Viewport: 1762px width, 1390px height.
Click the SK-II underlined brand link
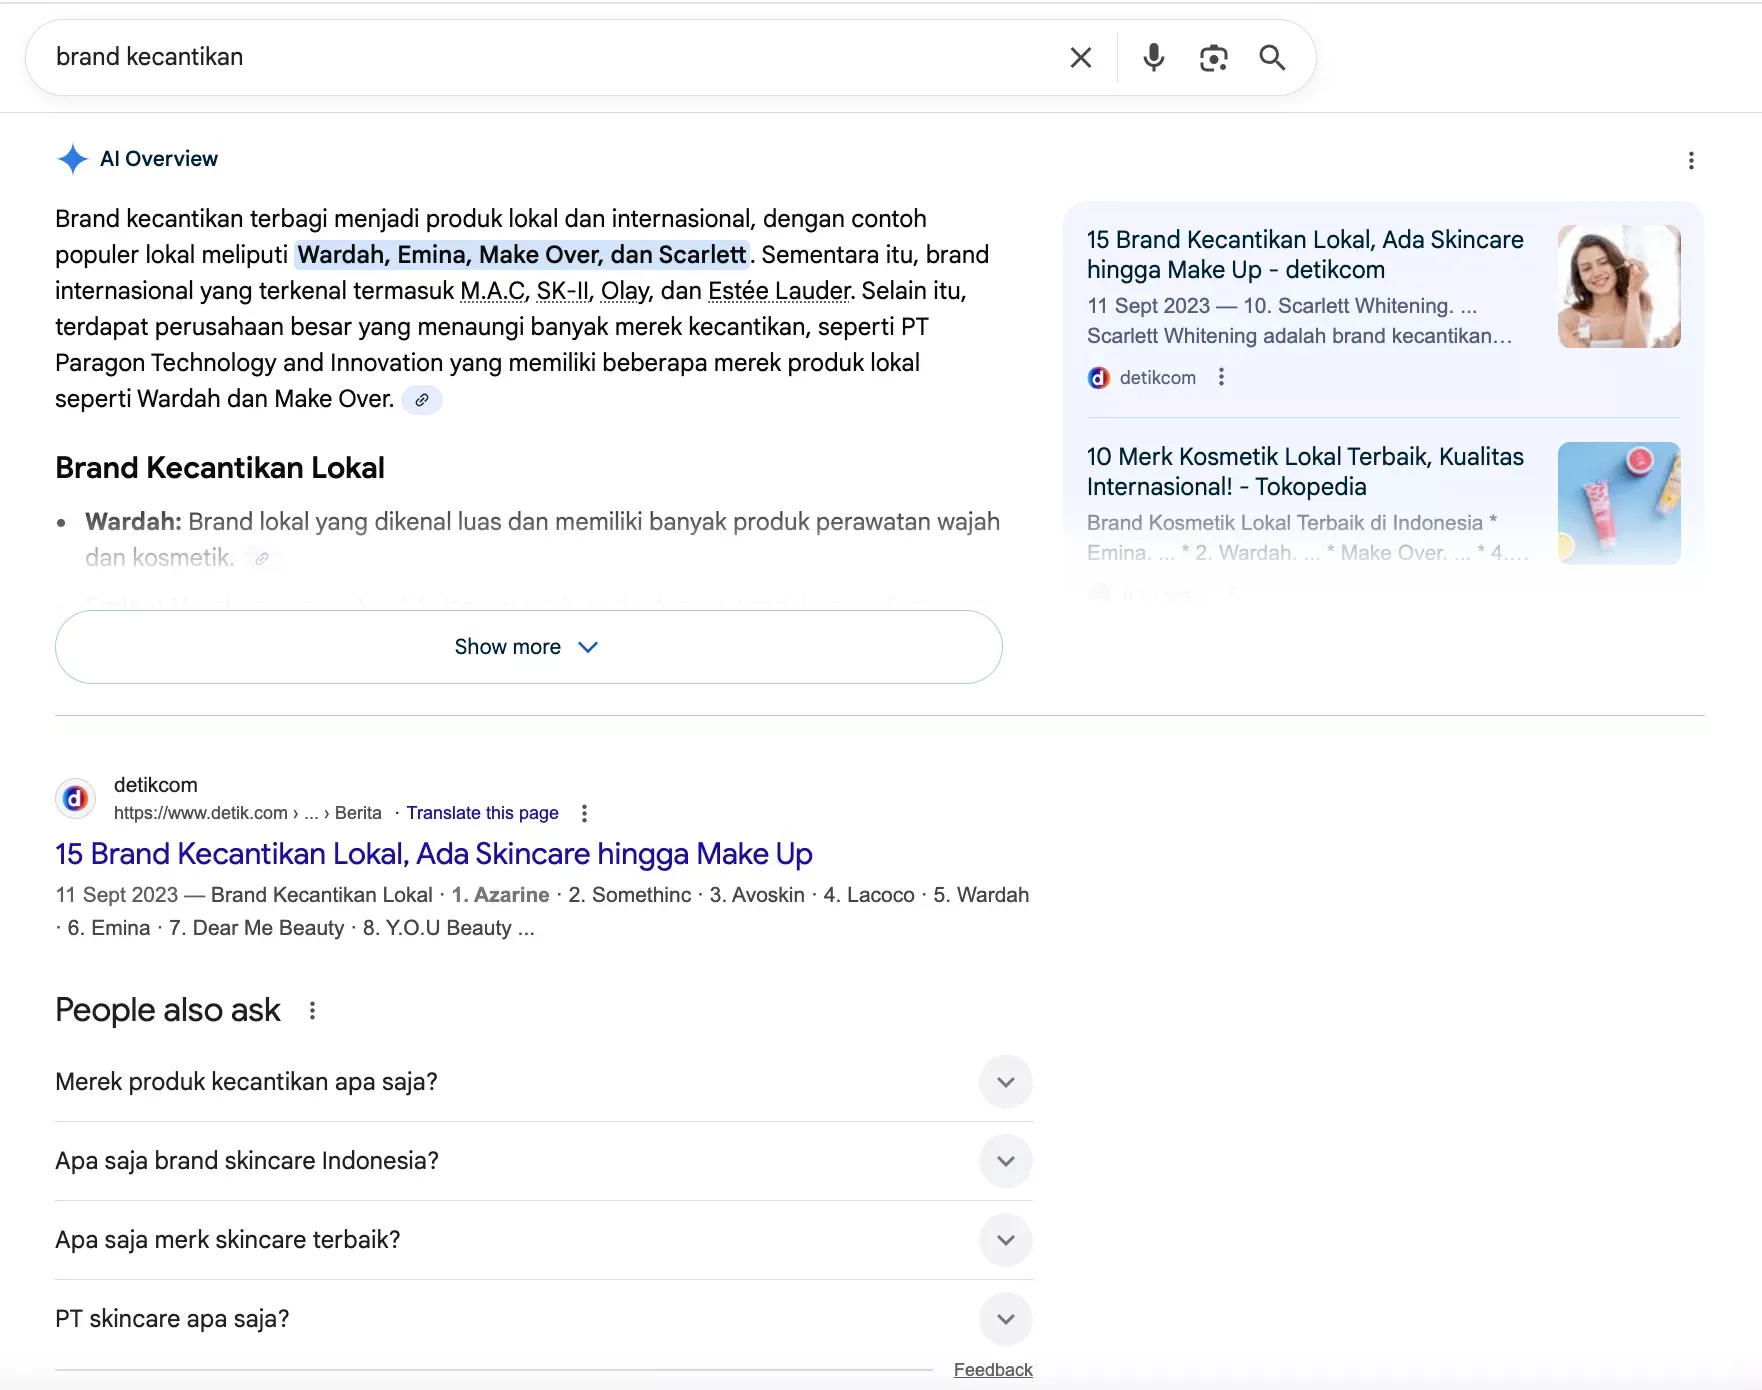click(x=562, y=291)
